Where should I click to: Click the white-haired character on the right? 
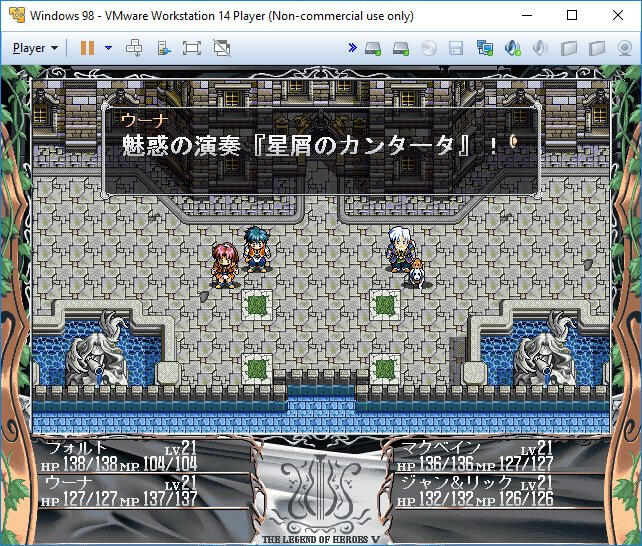(x=398, y=247)
